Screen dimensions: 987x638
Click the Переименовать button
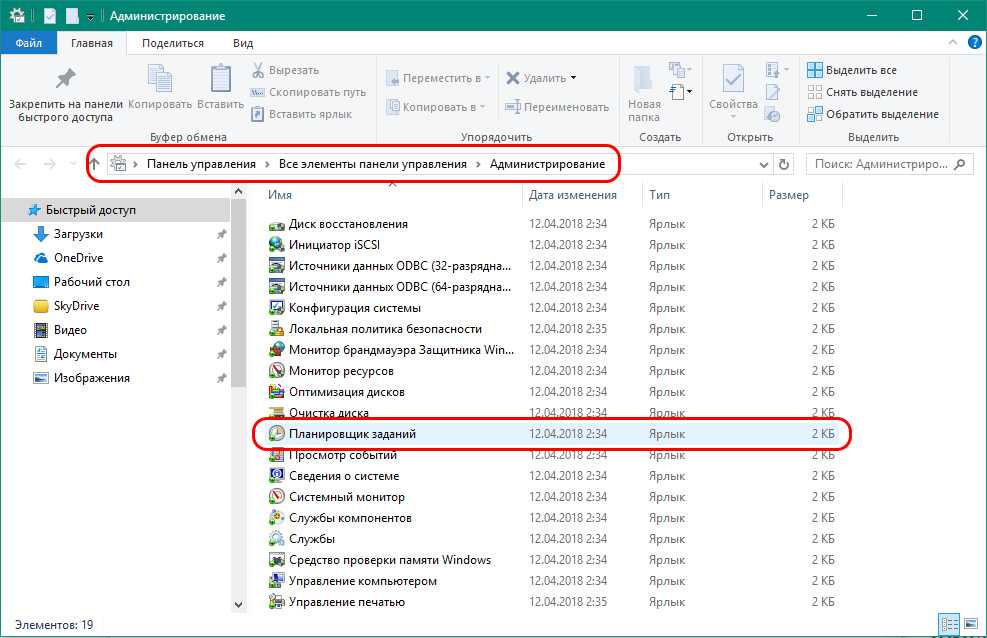coord(557,107)
